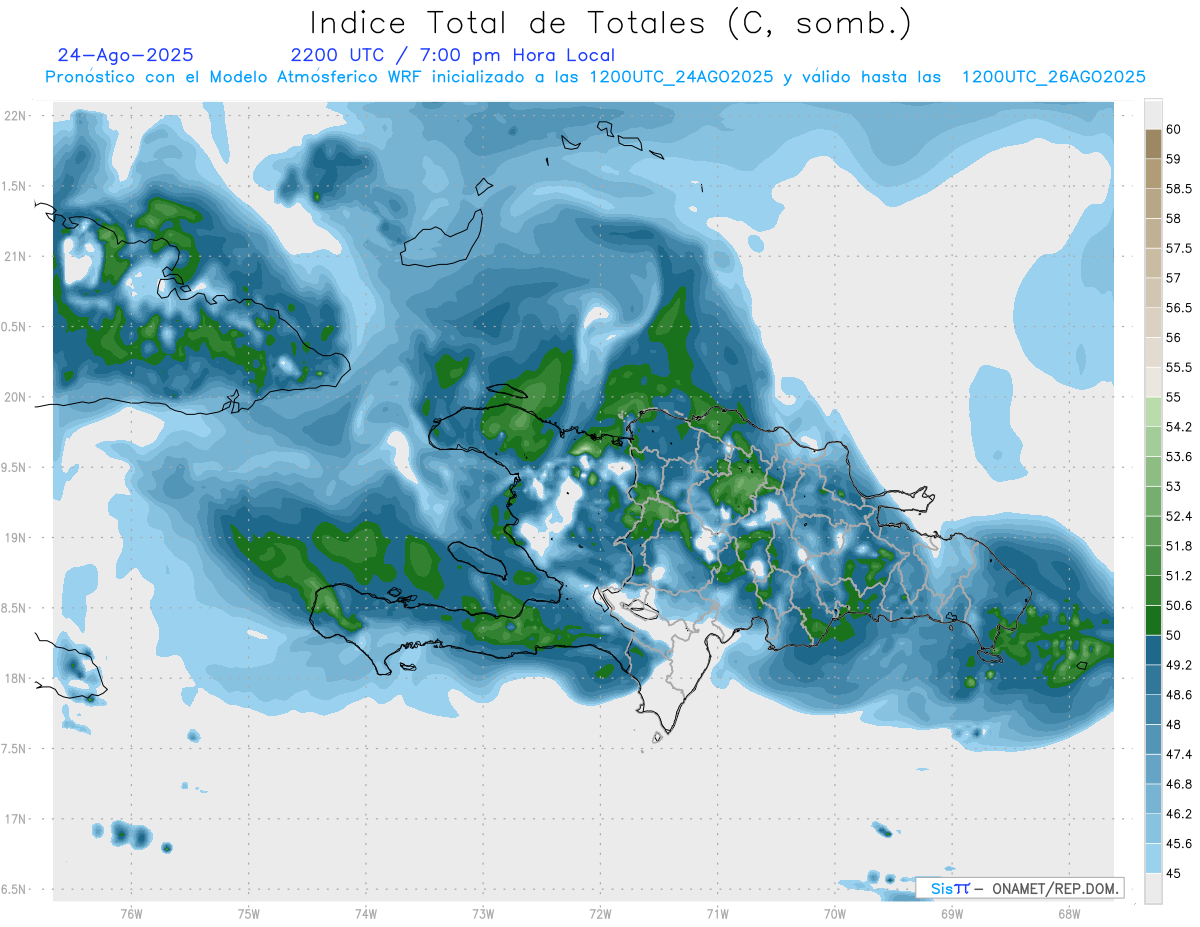The width and height of the screenshot is (1200, 927).
Task: Click the 50 label on the color scale
Action: tap(1173, 636)
